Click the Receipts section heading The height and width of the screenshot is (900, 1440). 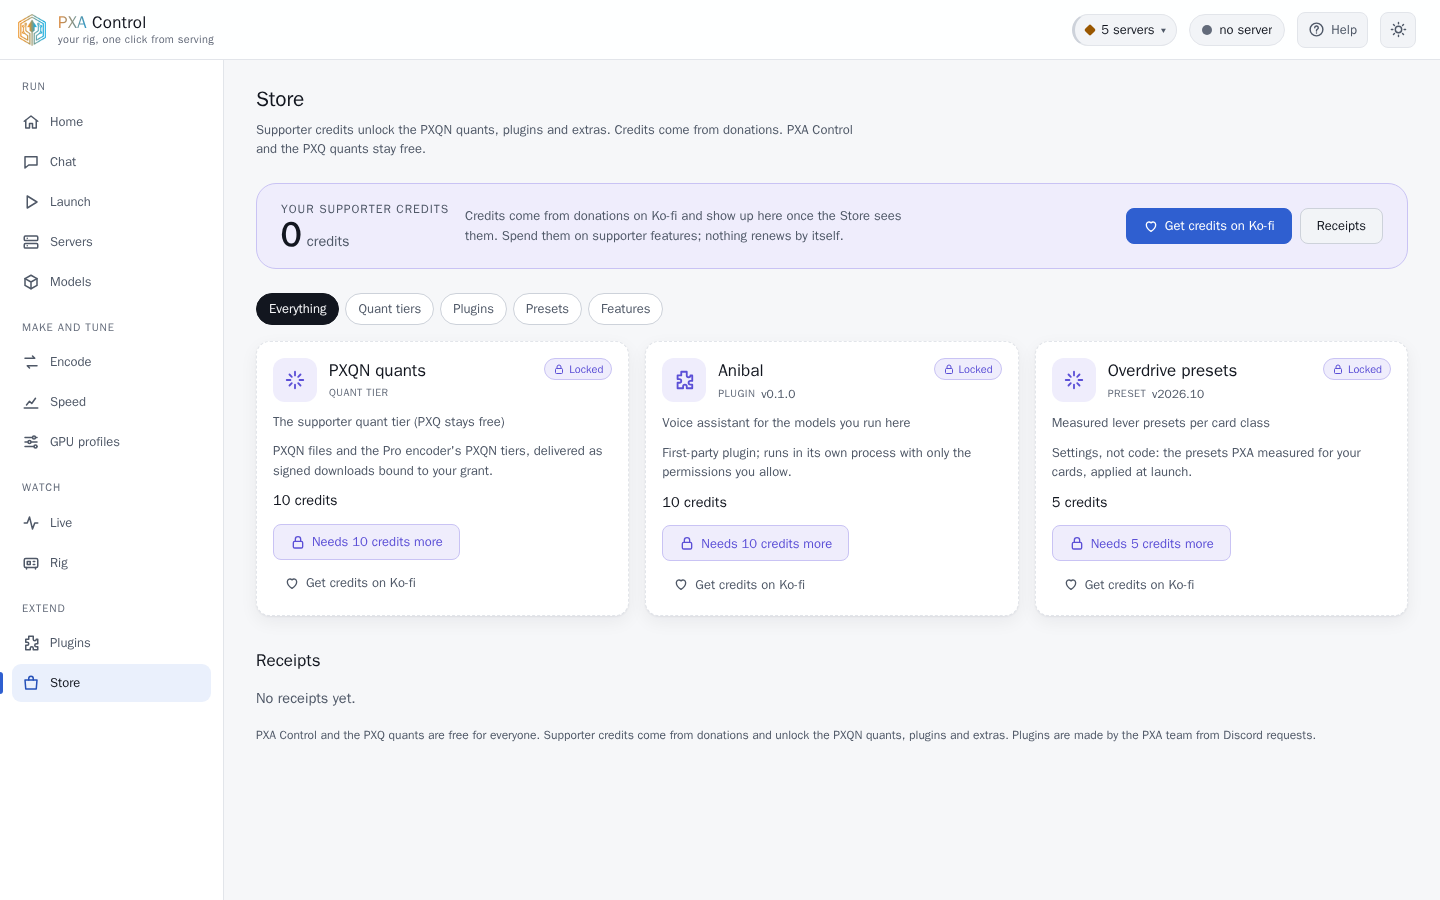pyautogui.click(x=288, y=660)
